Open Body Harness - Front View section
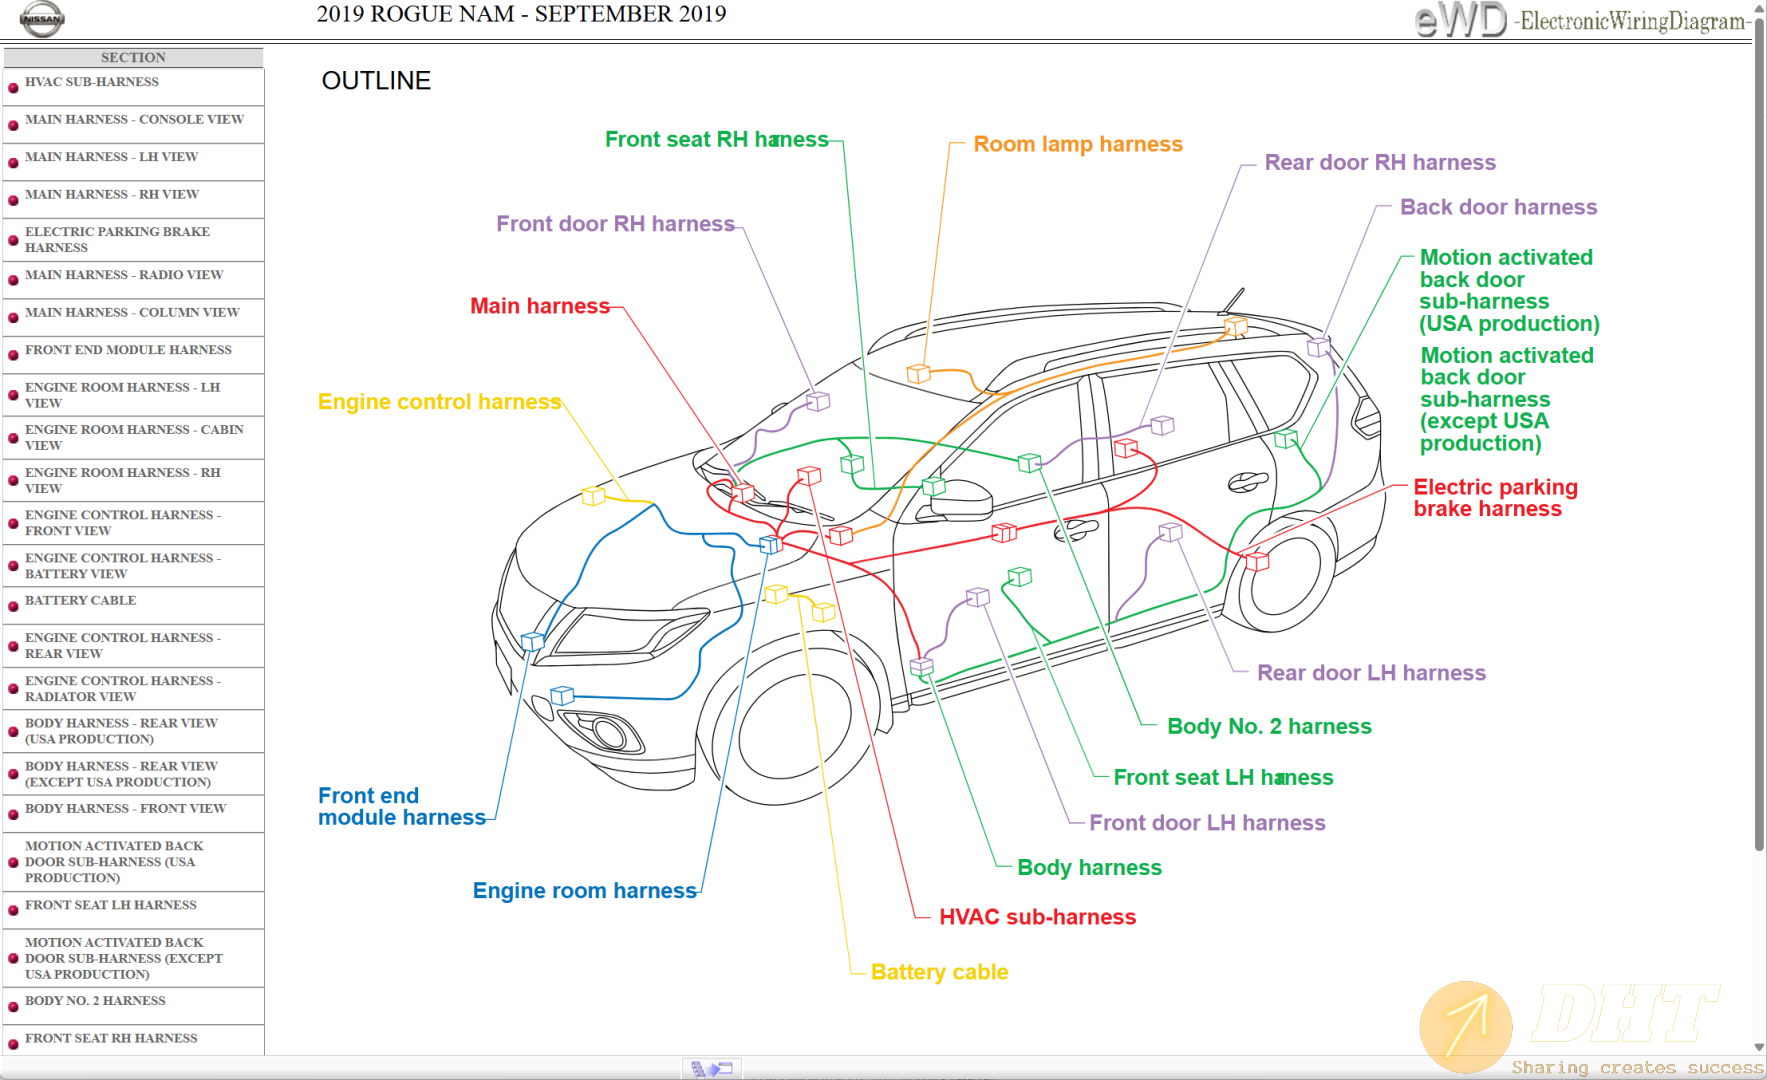Viewport: 1767px width, 1080px height. point(125,808)
